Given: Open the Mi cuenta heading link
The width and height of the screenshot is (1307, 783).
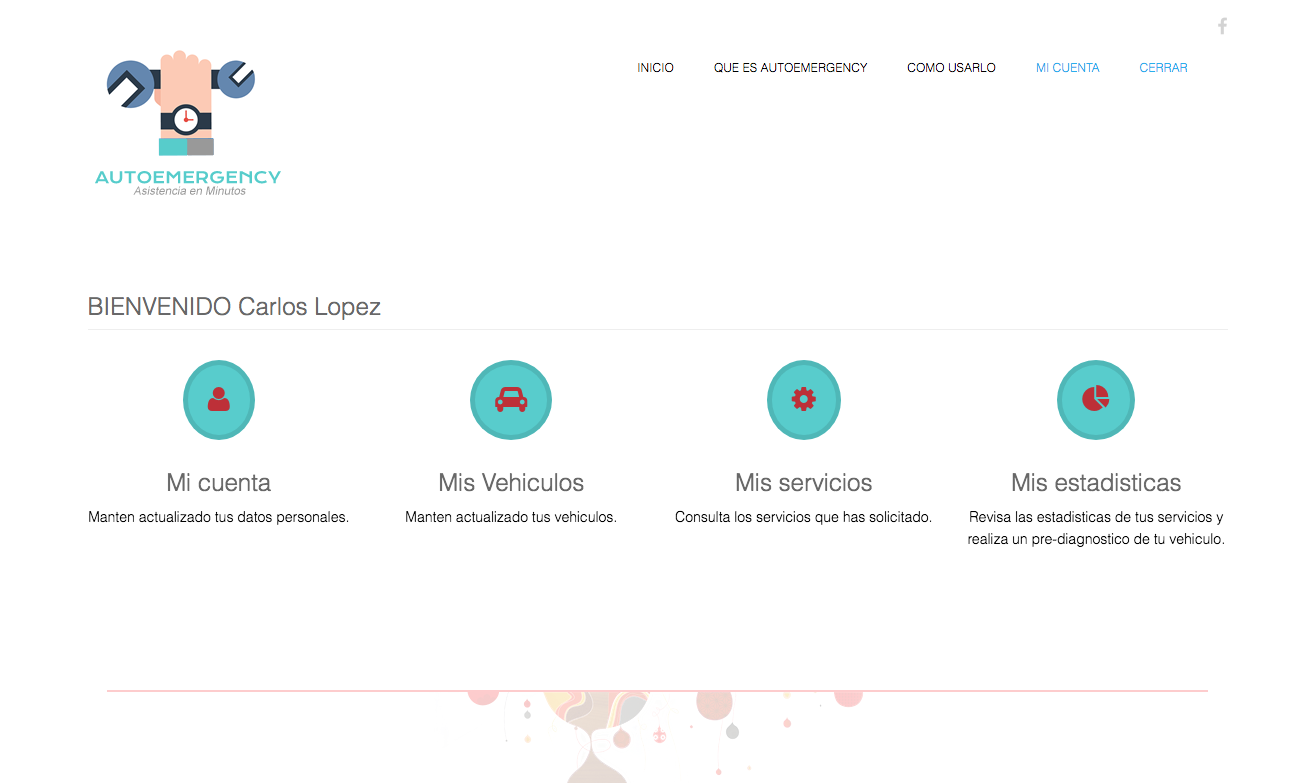Looking at the screenshot, I should tap(219, 483).
